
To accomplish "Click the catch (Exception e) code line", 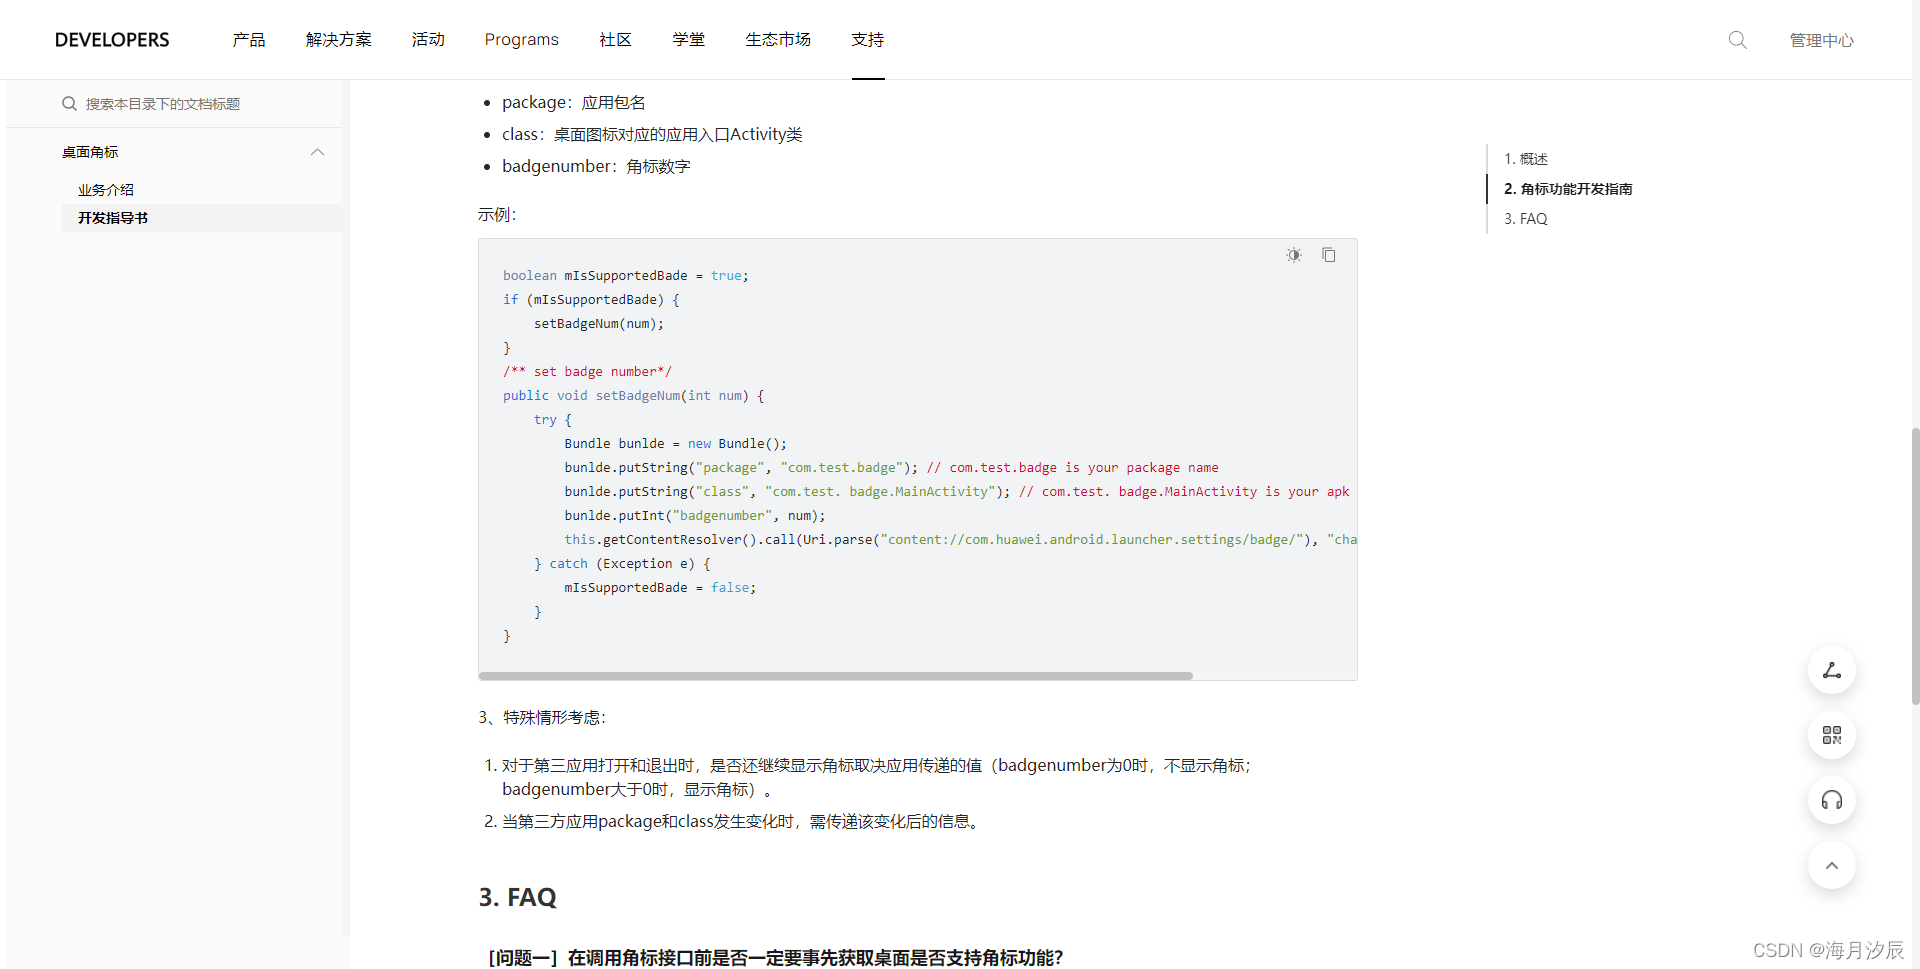I will [622, 564].
